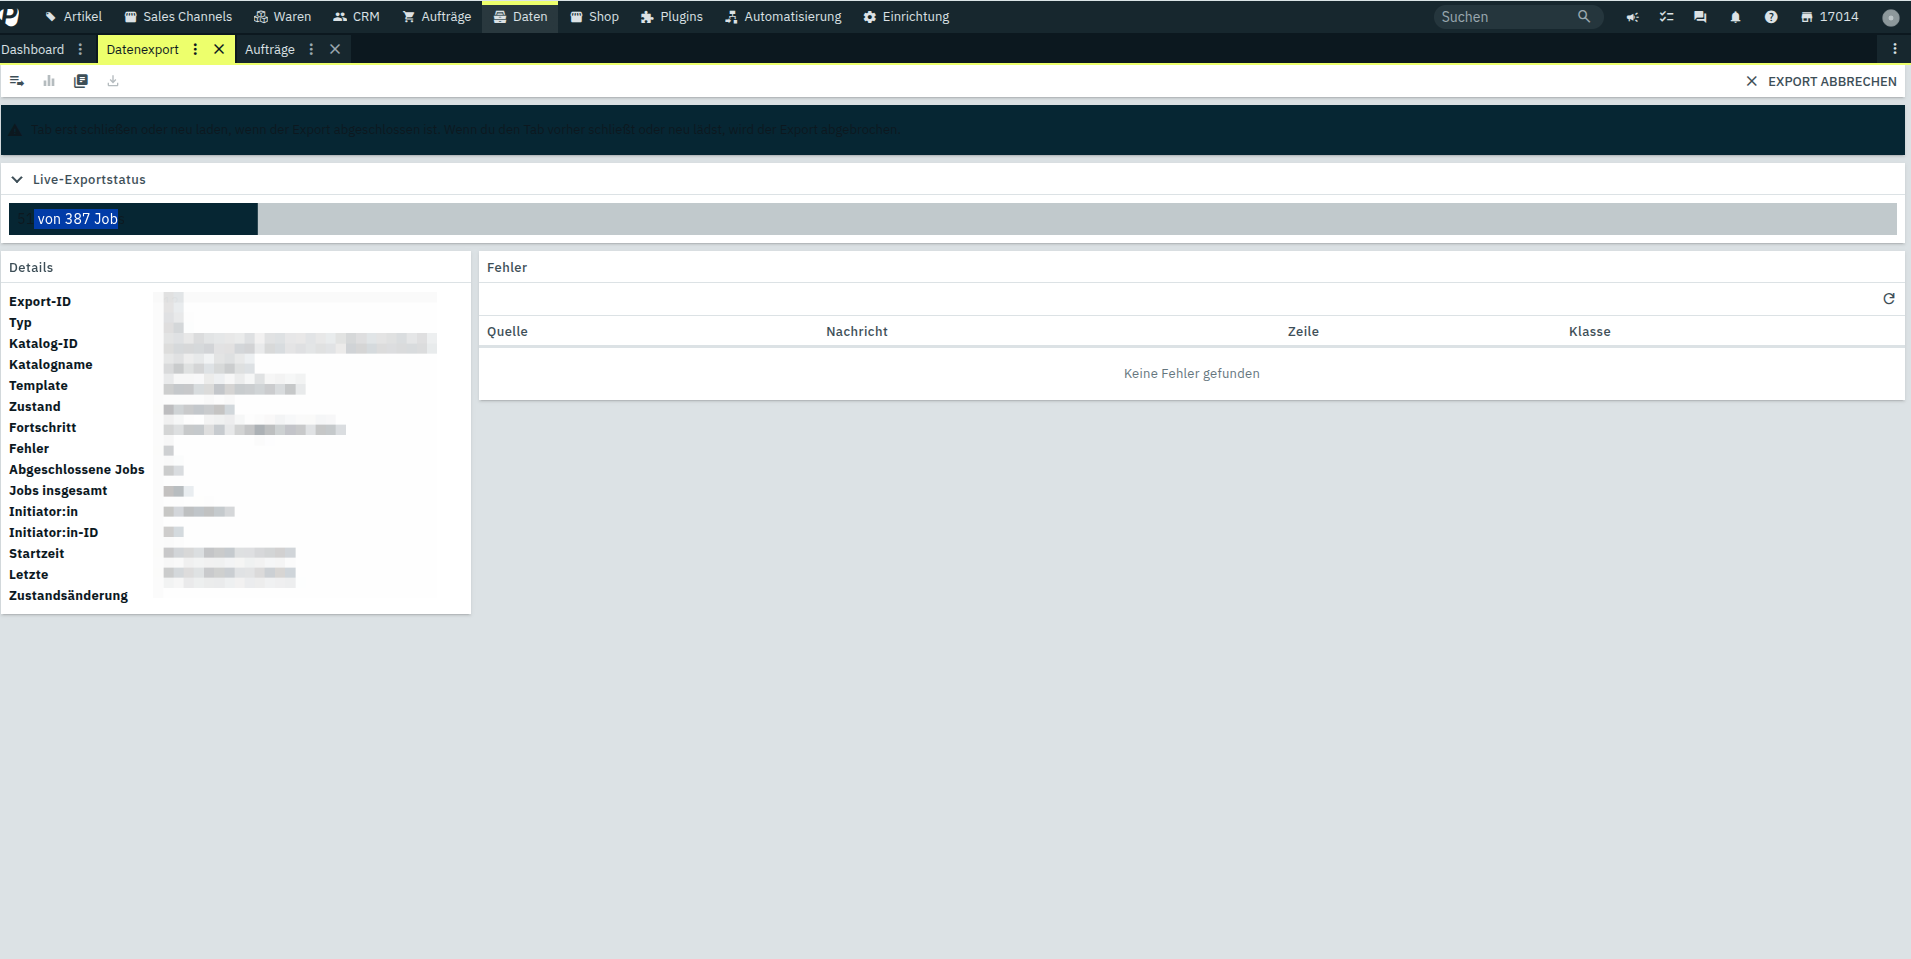Viewport: 1911px width, 959px height.
Task: Click the export progress bar
Action: tap(952, 219)
